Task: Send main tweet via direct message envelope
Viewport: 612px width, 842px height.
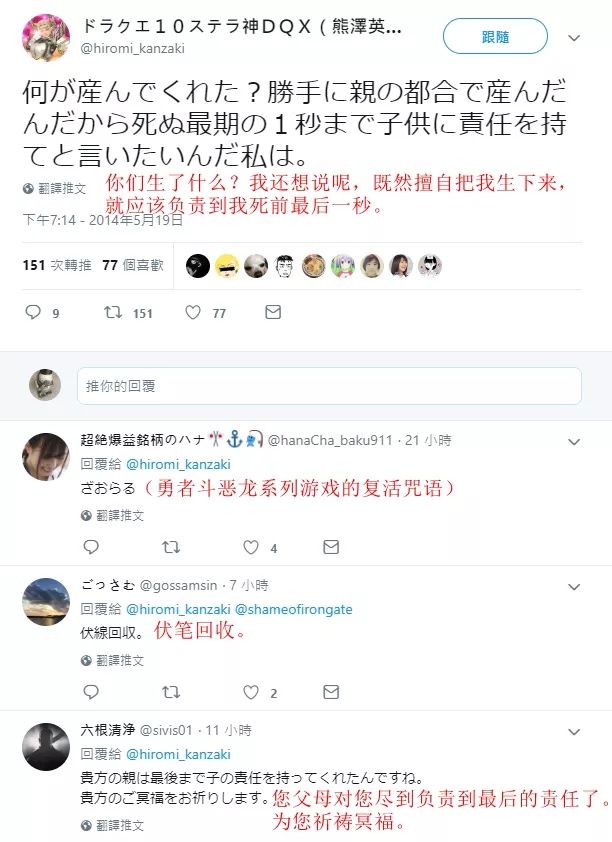Action: (273, 312)
